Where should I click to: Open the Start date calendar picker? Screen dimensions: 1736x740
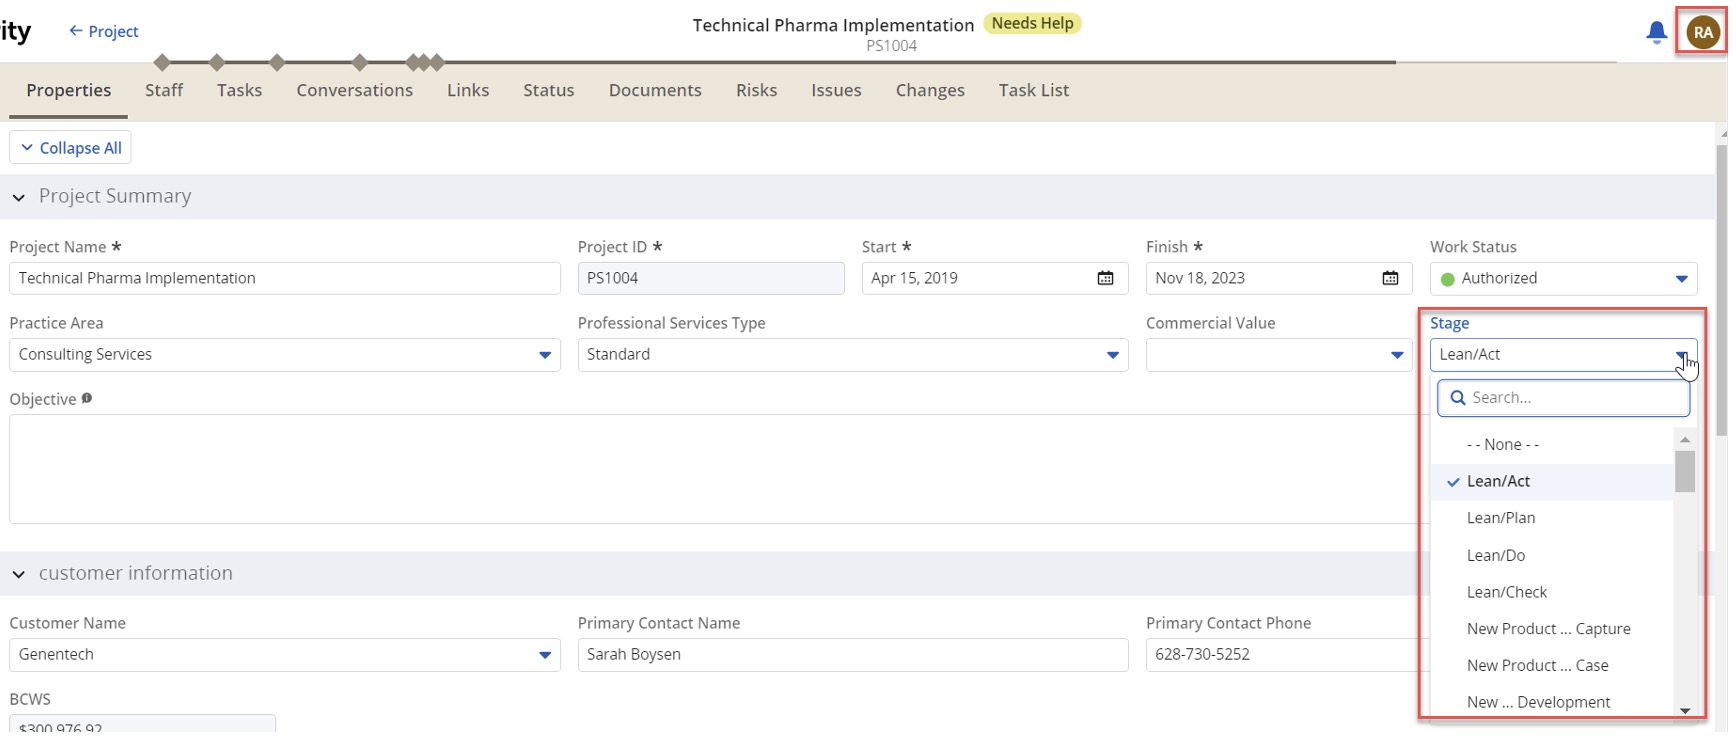click(1105, 278)
